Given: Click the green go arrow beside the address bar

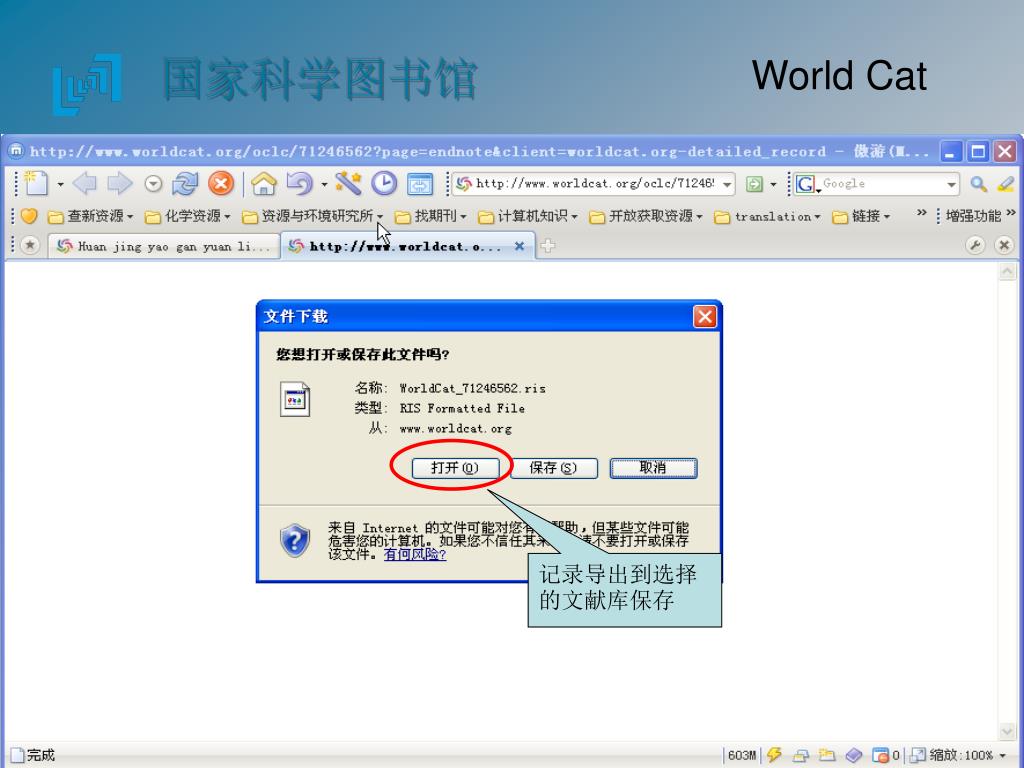Looking at the screenshot, I should (x=754, y=184).
